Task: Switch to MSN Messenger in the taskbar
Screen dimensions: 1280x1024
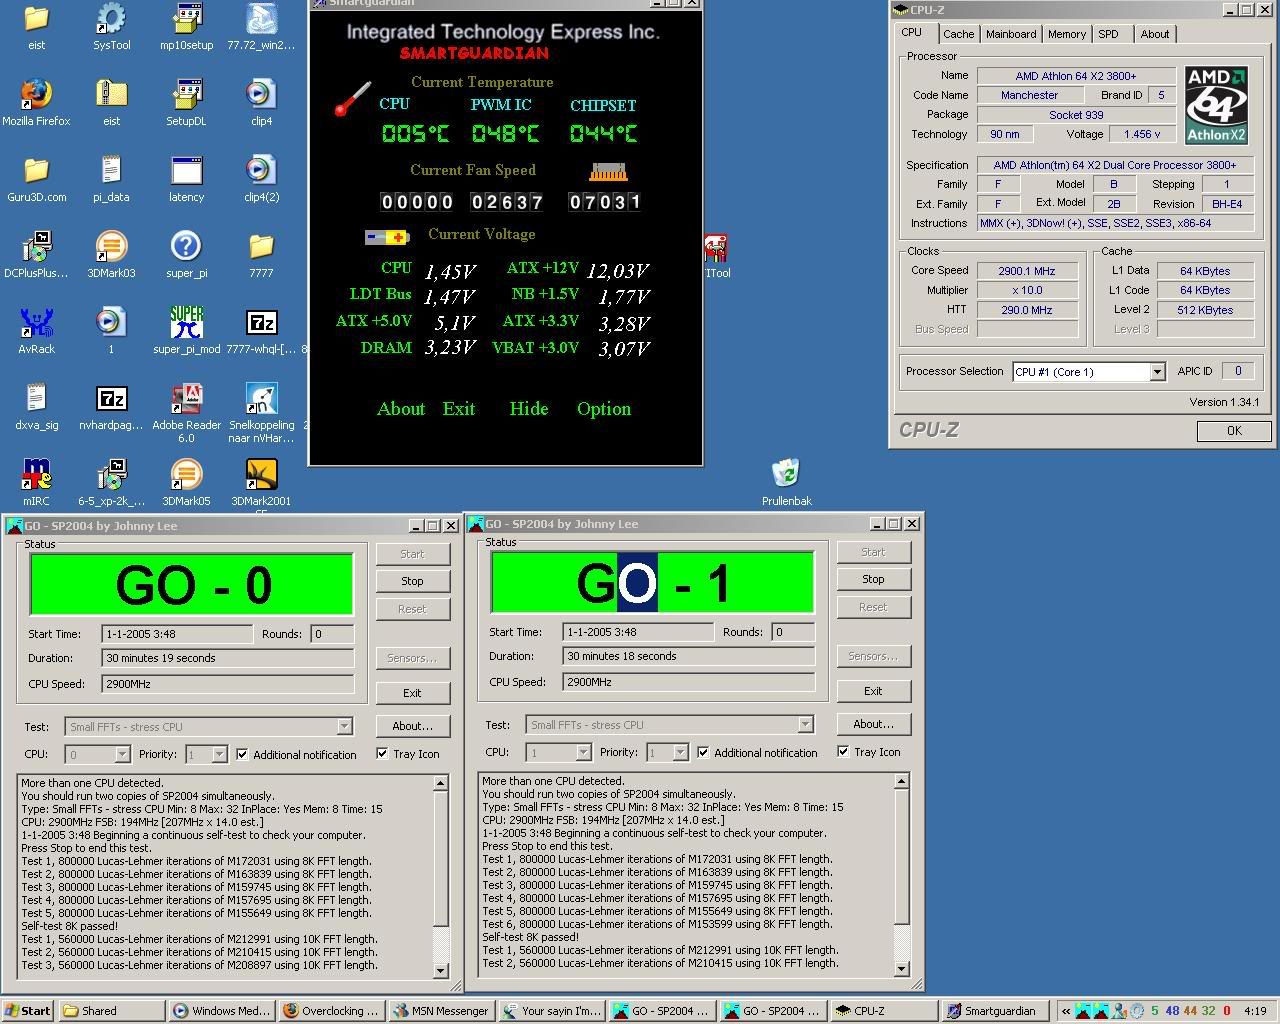Action: pyautogui.click(x=441, y=1011)
